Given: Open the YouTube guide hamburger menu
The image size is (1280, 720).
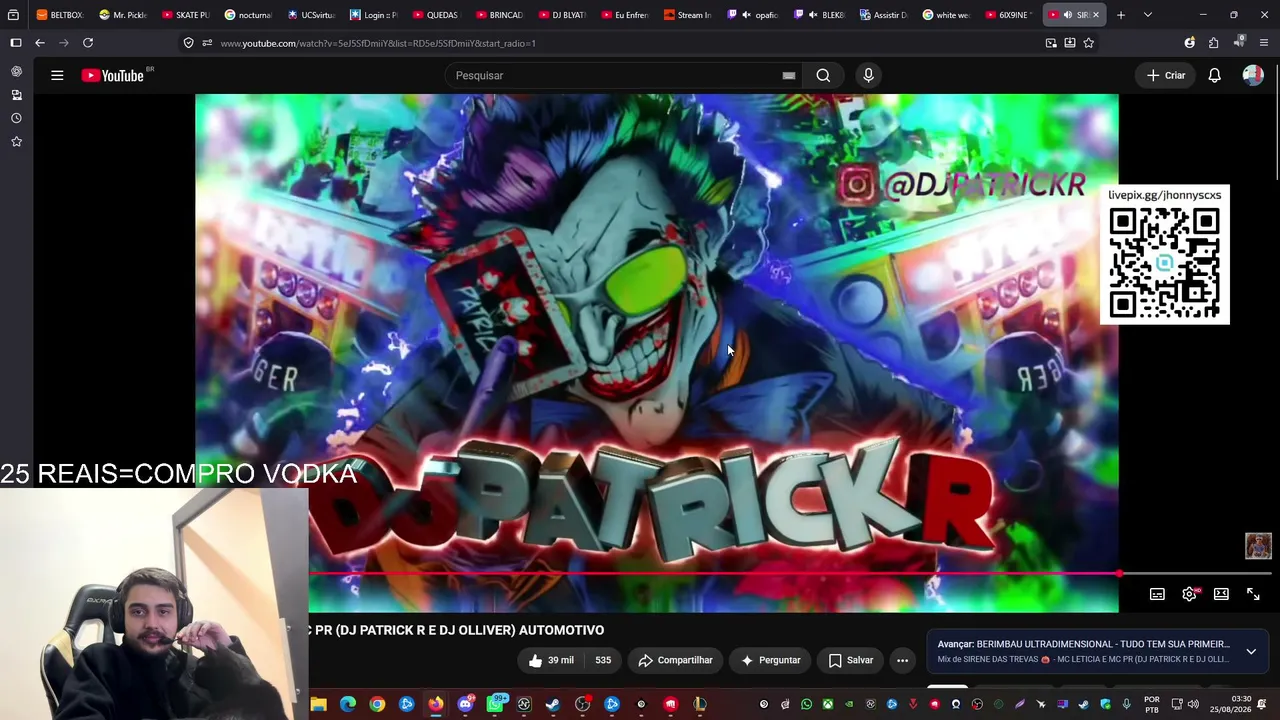Looking at the screenshot, I should (57, 75).
